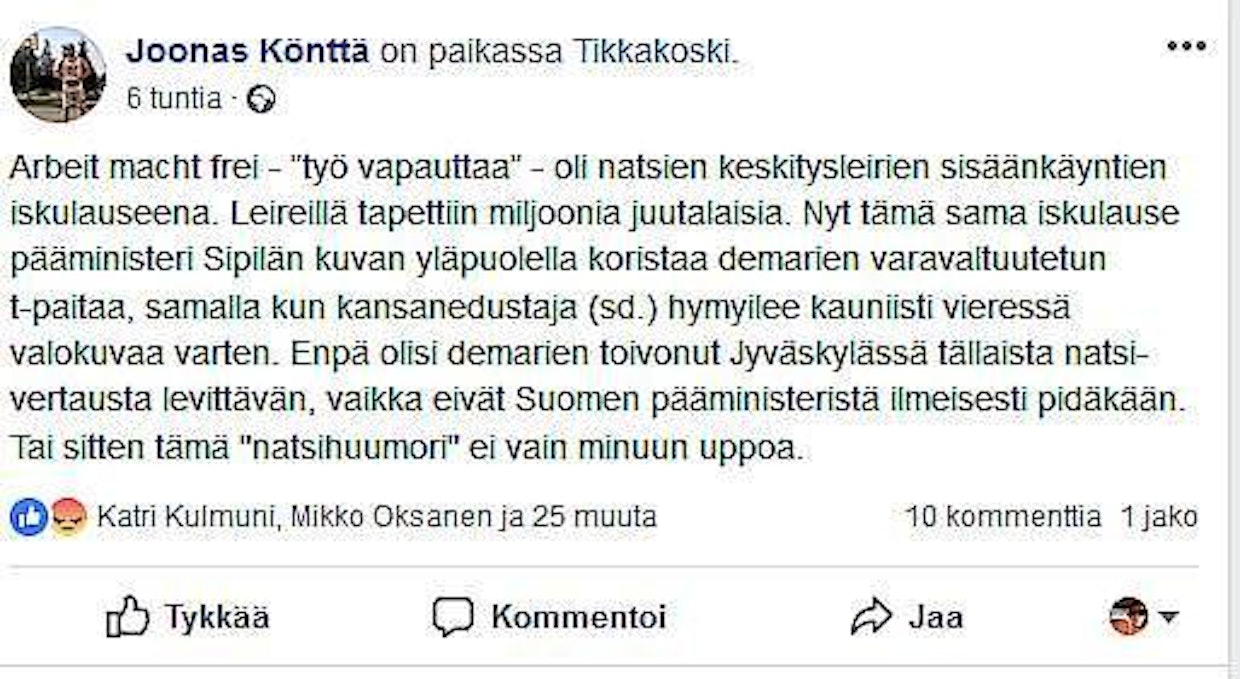The width and height of the screenshot is (1240, 679).
Task: Open the Tikkakoski location link
Action: click(x=656, y=52)
